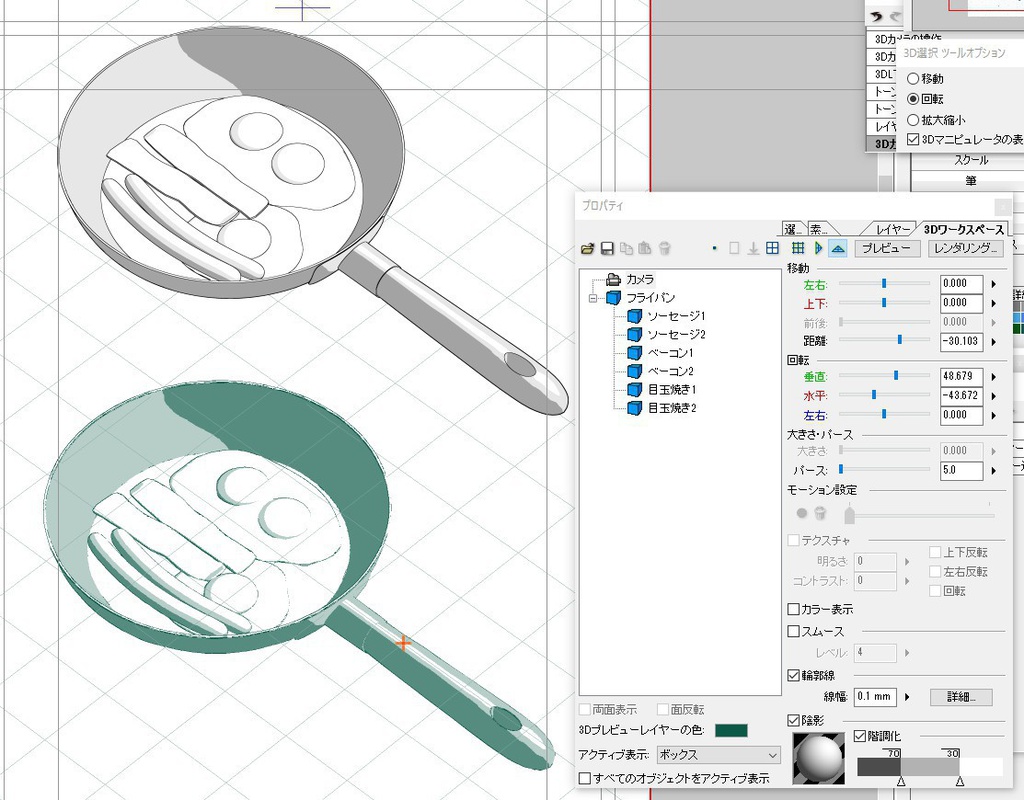Screen dimensions: 1024x800
Task: Open the アクティブ表示 ボックス dropdown
Action: point(718,755)
